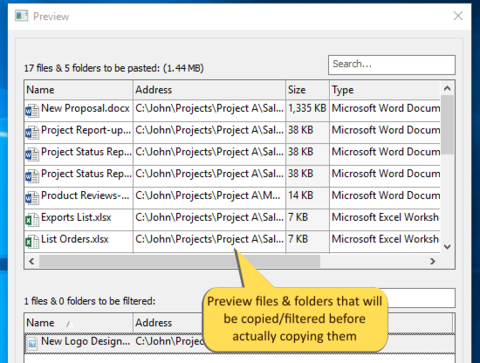Image resolution: width=480 pixels, height=363 pixels.
Task: Click the Preview window app icon
Action: coord(21,16)
